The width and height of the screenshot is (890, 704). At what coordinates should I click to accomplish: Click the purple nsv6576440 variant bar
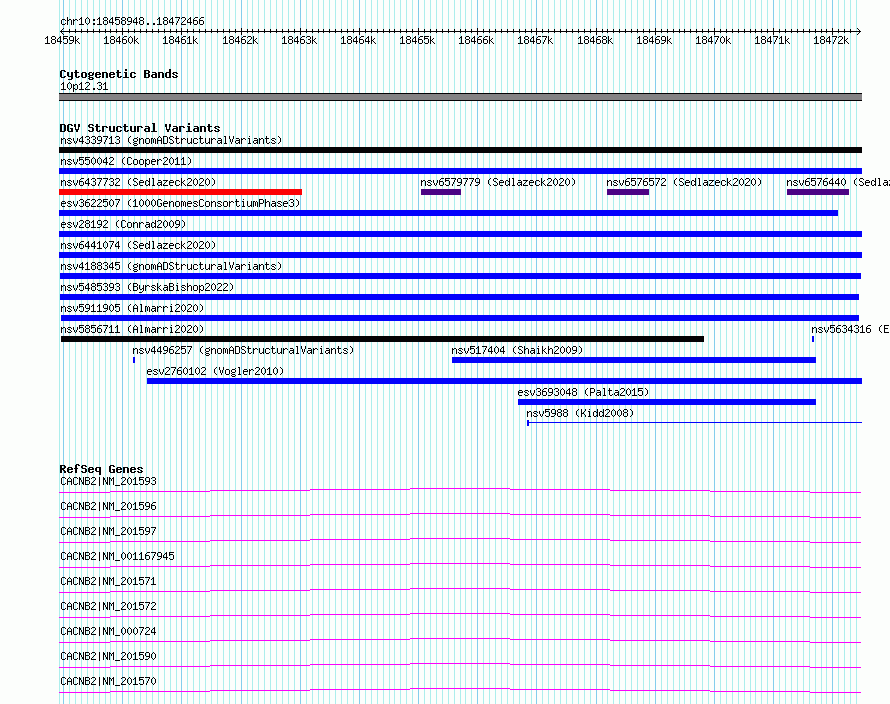pos(818,192)
